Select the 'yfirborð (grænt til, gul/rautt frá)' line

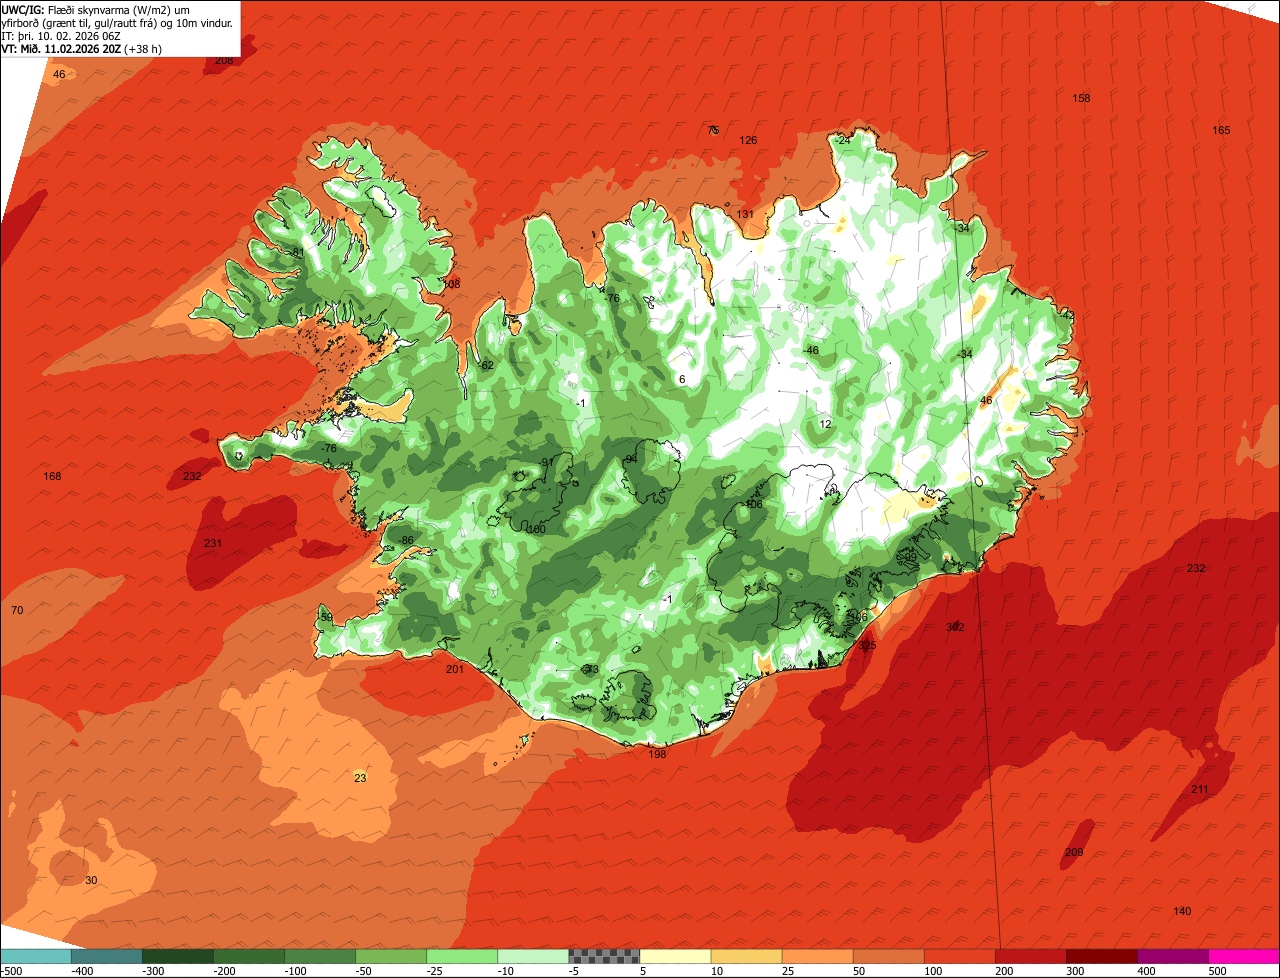pos(118,22)
